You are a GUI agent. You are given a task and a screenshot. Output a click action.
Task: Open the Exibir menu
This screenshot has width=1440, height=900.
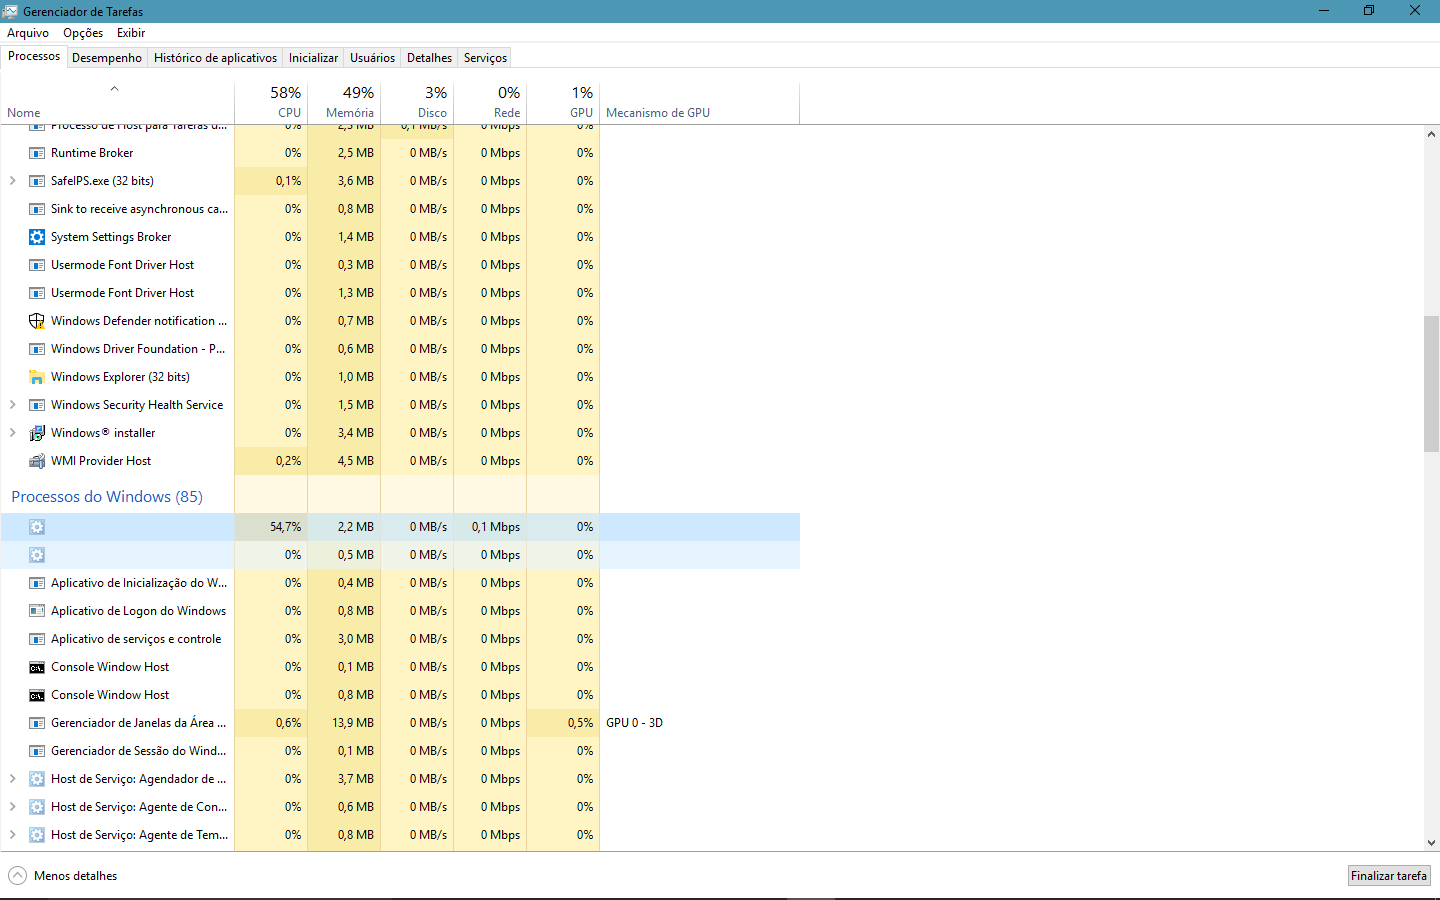tap(131, 33)
